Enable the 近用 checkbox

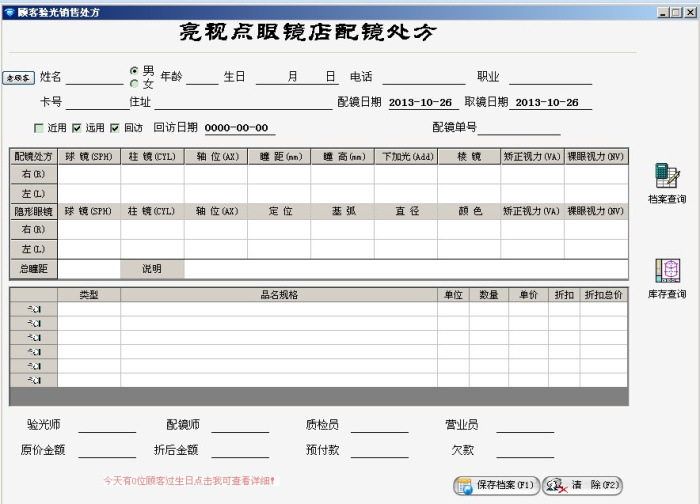tap(39, 128)
